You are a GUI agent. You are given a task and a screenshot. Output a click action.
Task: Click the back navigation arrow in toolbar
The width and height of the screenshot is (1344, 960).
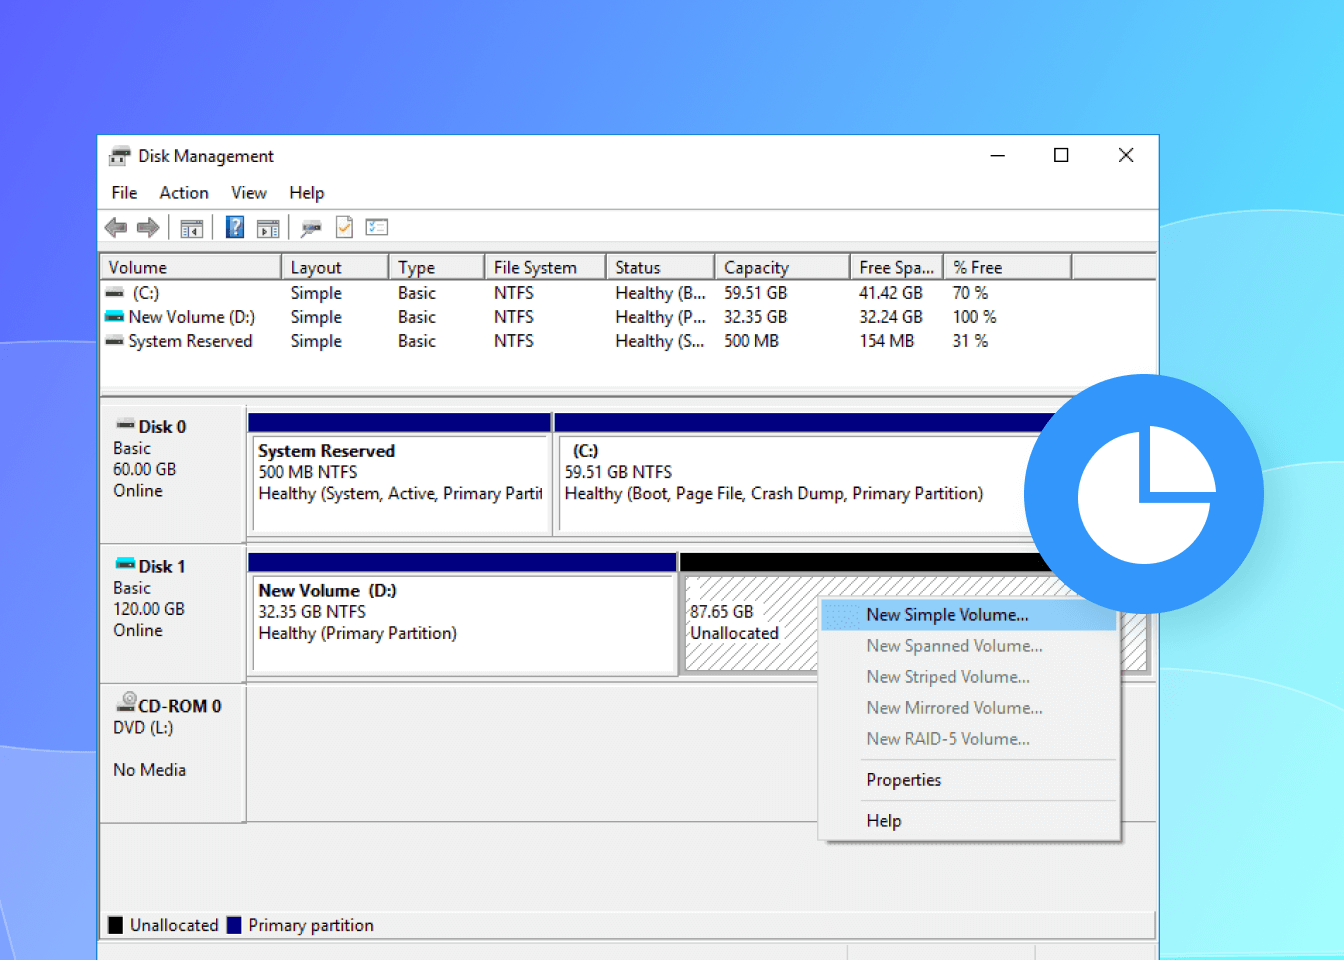(x=115, y=227)
